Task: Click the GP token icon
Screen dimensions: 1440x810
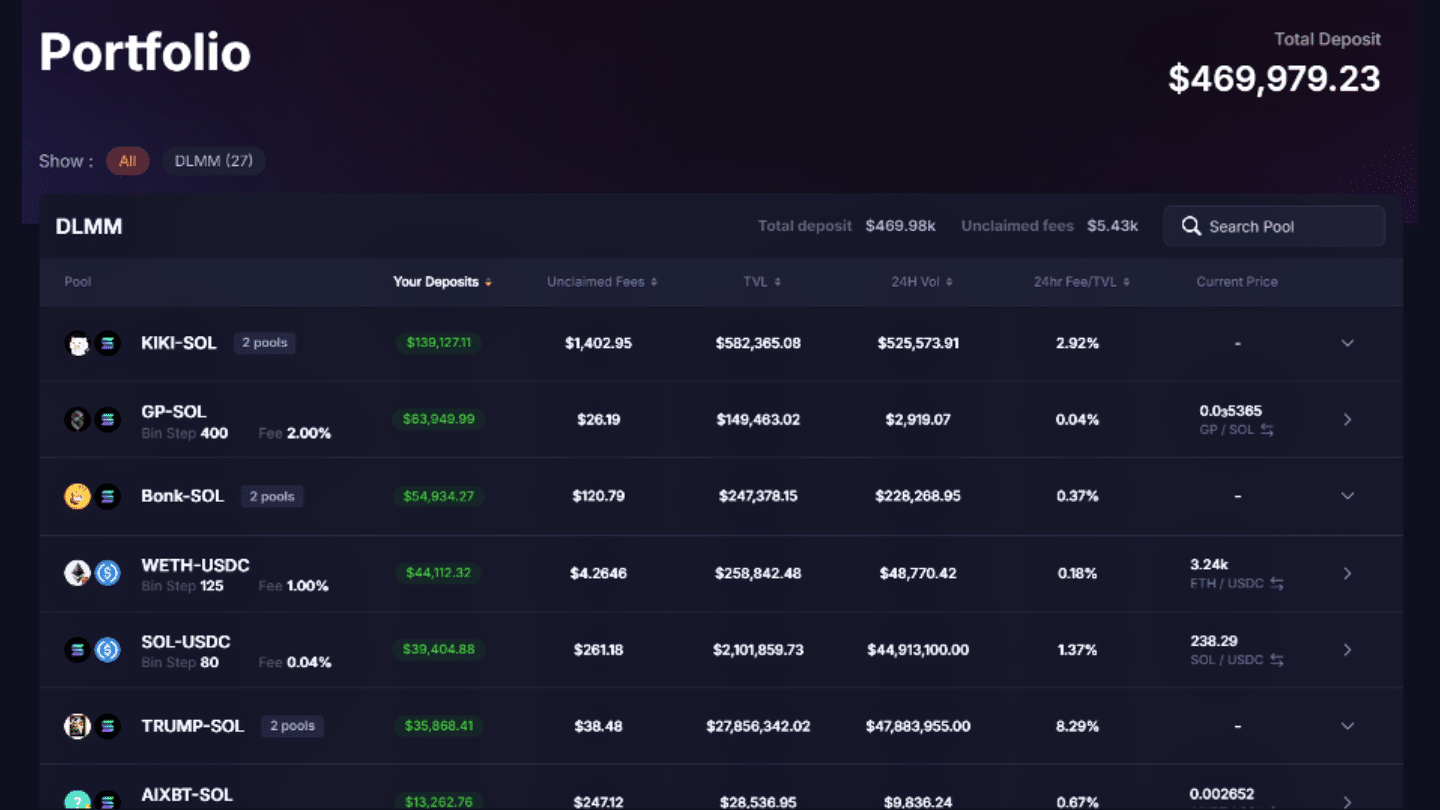Action: [78, 420]
